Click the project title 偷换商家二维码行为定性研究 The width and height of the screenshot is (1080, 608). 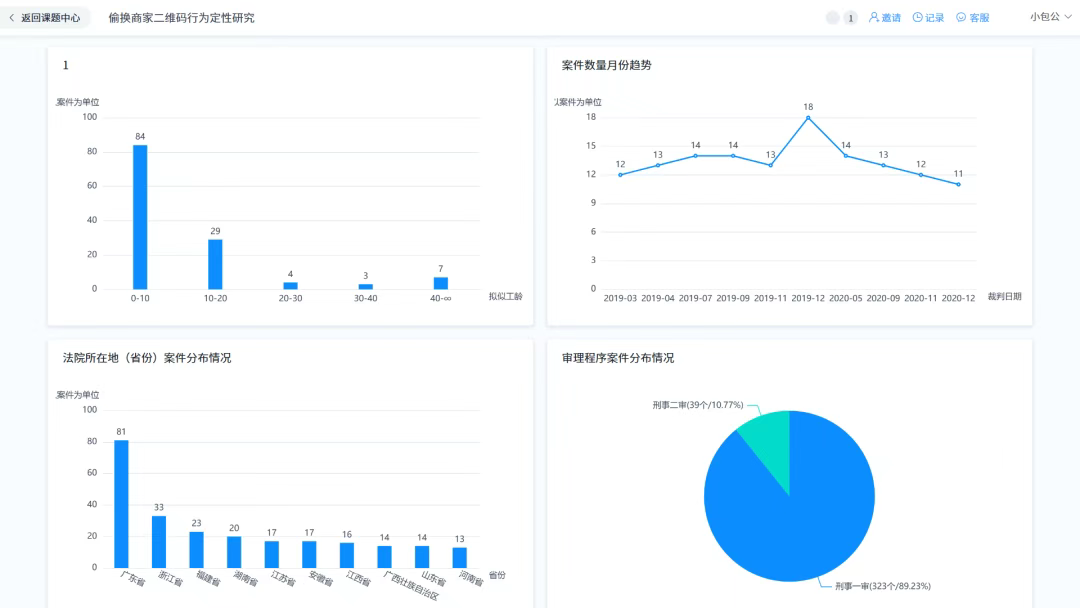coord(181,18)
